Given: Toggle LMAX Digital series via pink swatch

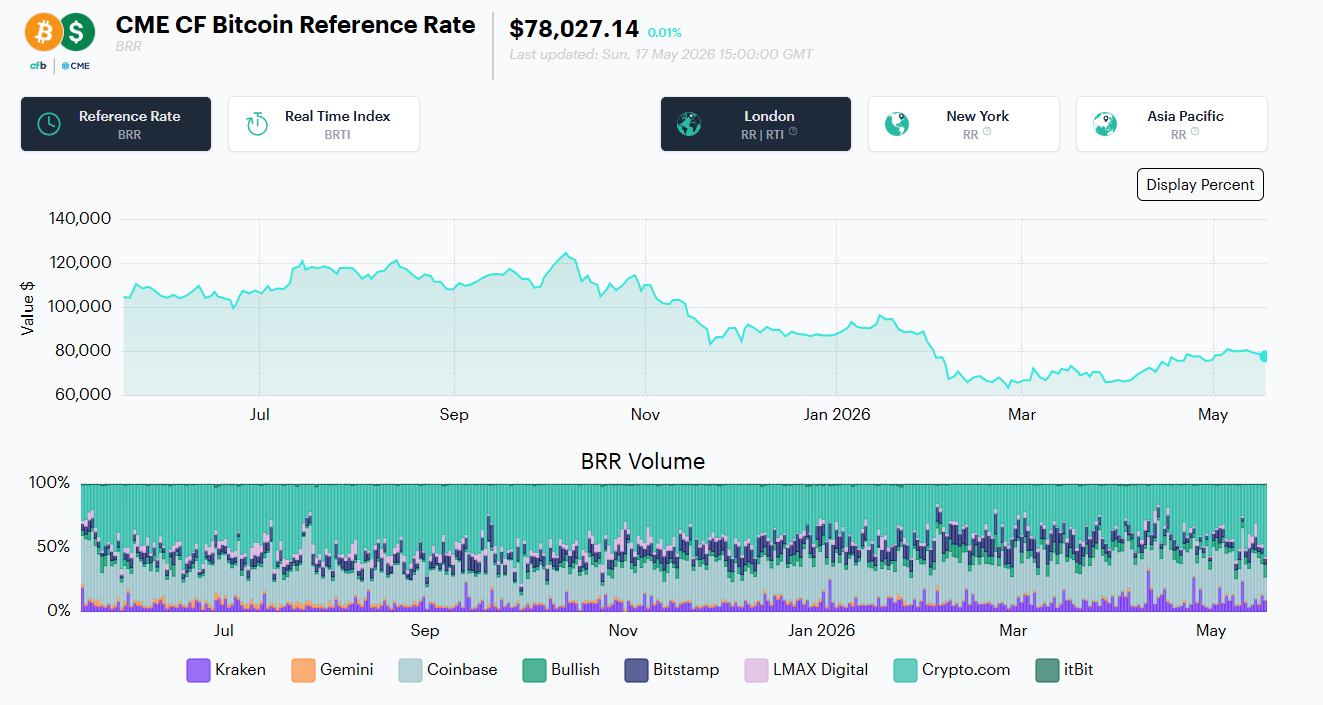Looking at the screenshot, I should [756, 670].
